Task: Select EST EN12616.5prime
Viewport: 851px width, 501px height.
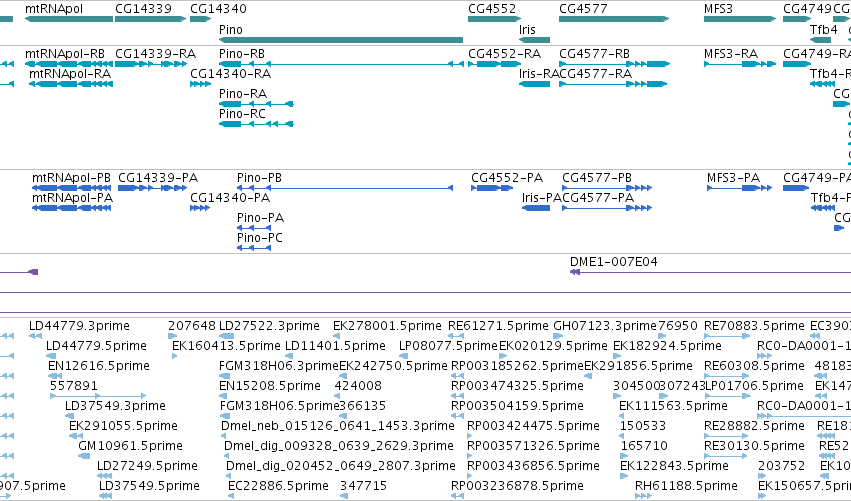Action: 99,366
